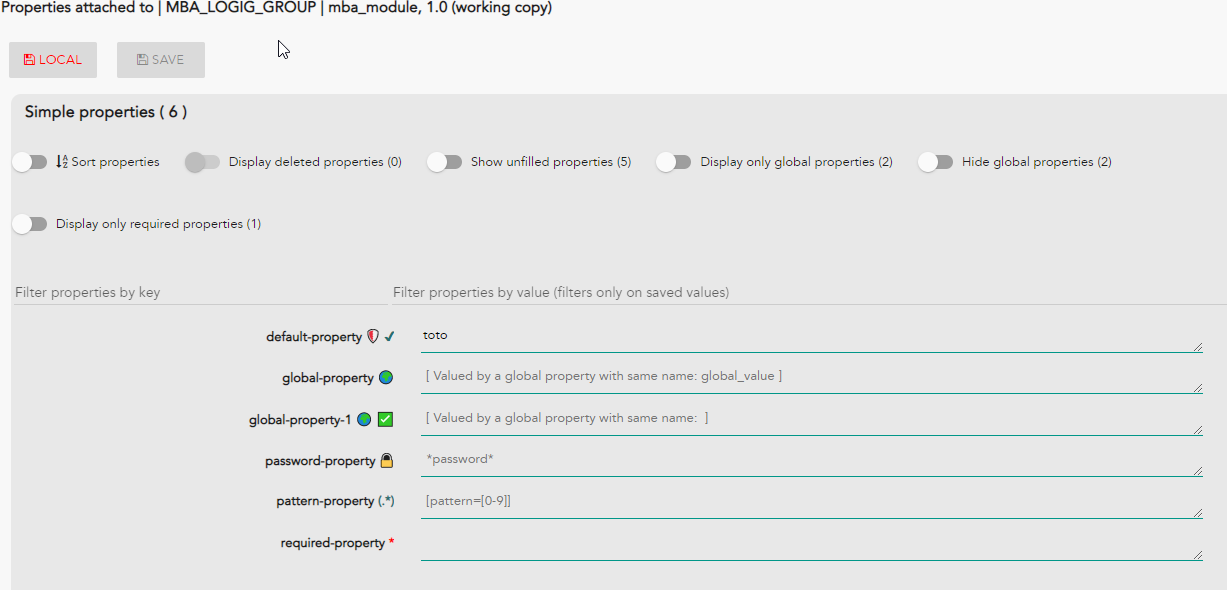This screenshot has width=1227, height=590.
Task: Toggle Sort properties switch
Action: (x=30, y=162)
